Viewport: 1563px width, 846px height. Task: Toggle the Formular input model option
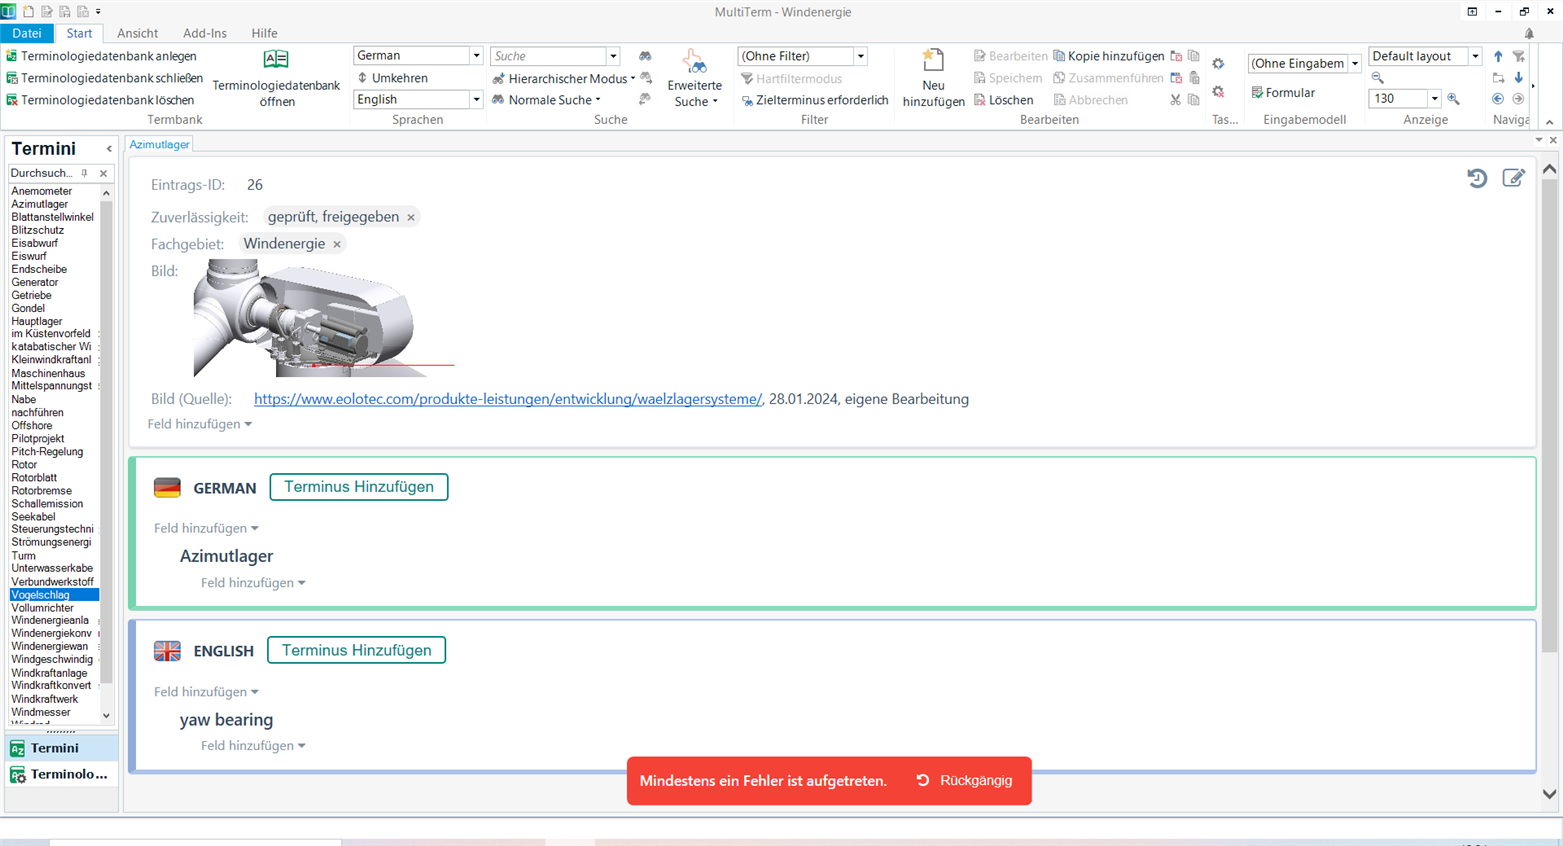click(x=1283, y=92)
